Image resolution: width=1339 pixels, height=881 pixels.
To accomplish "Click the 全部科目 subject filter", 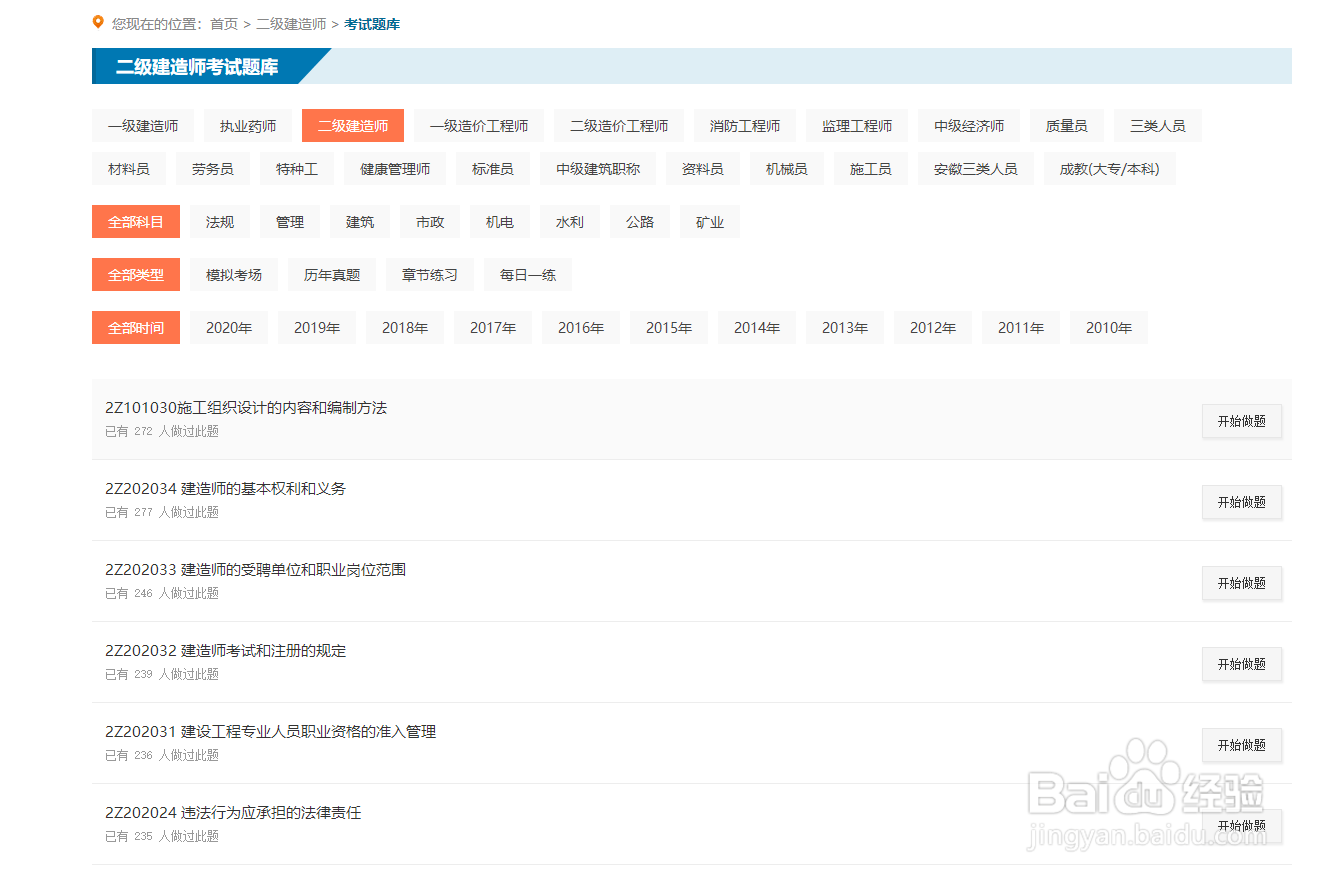I will point(135,221).
